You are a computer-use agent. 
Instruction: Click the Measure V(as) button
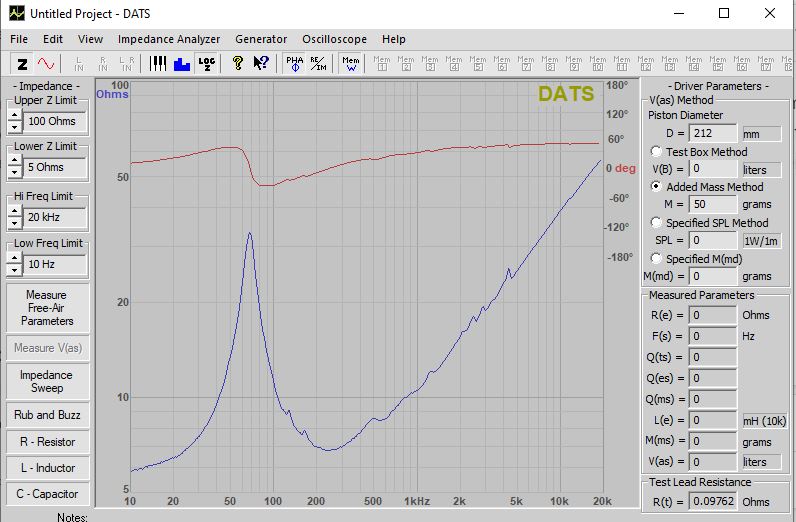tap(48, 348)
